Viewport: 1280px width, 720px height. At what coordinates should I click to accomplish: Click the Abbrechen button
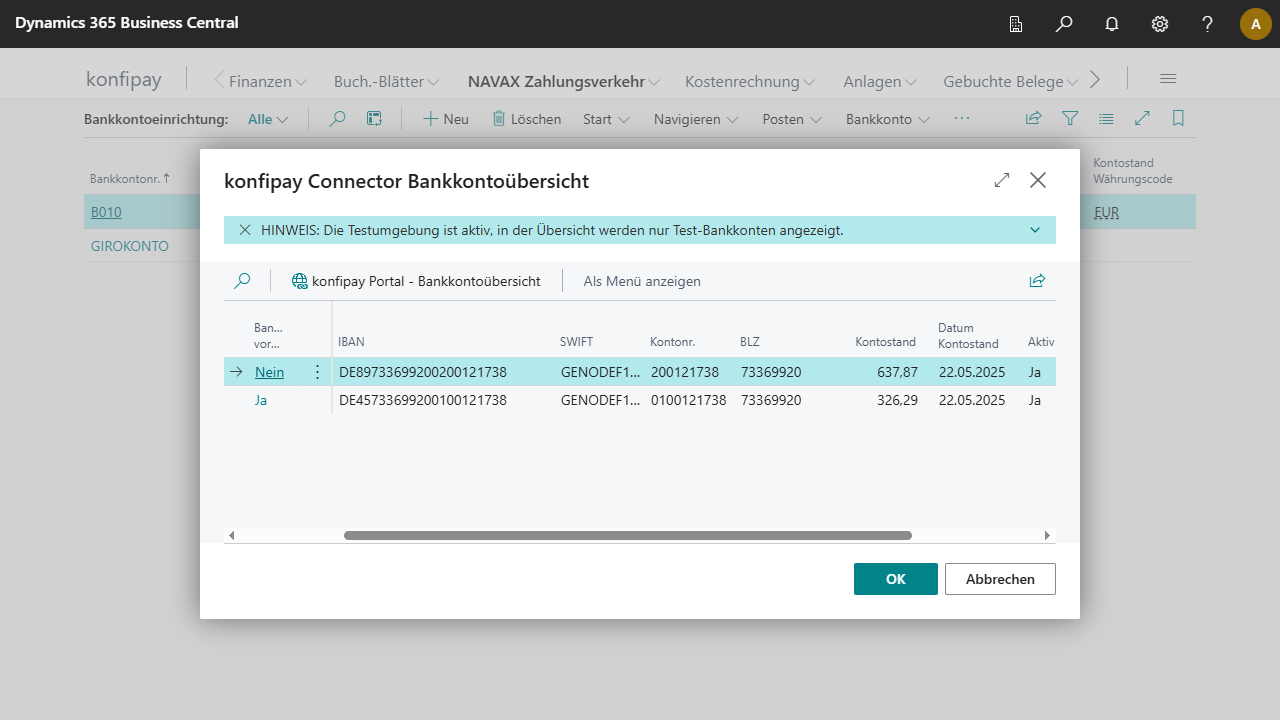coord(1000,579)
